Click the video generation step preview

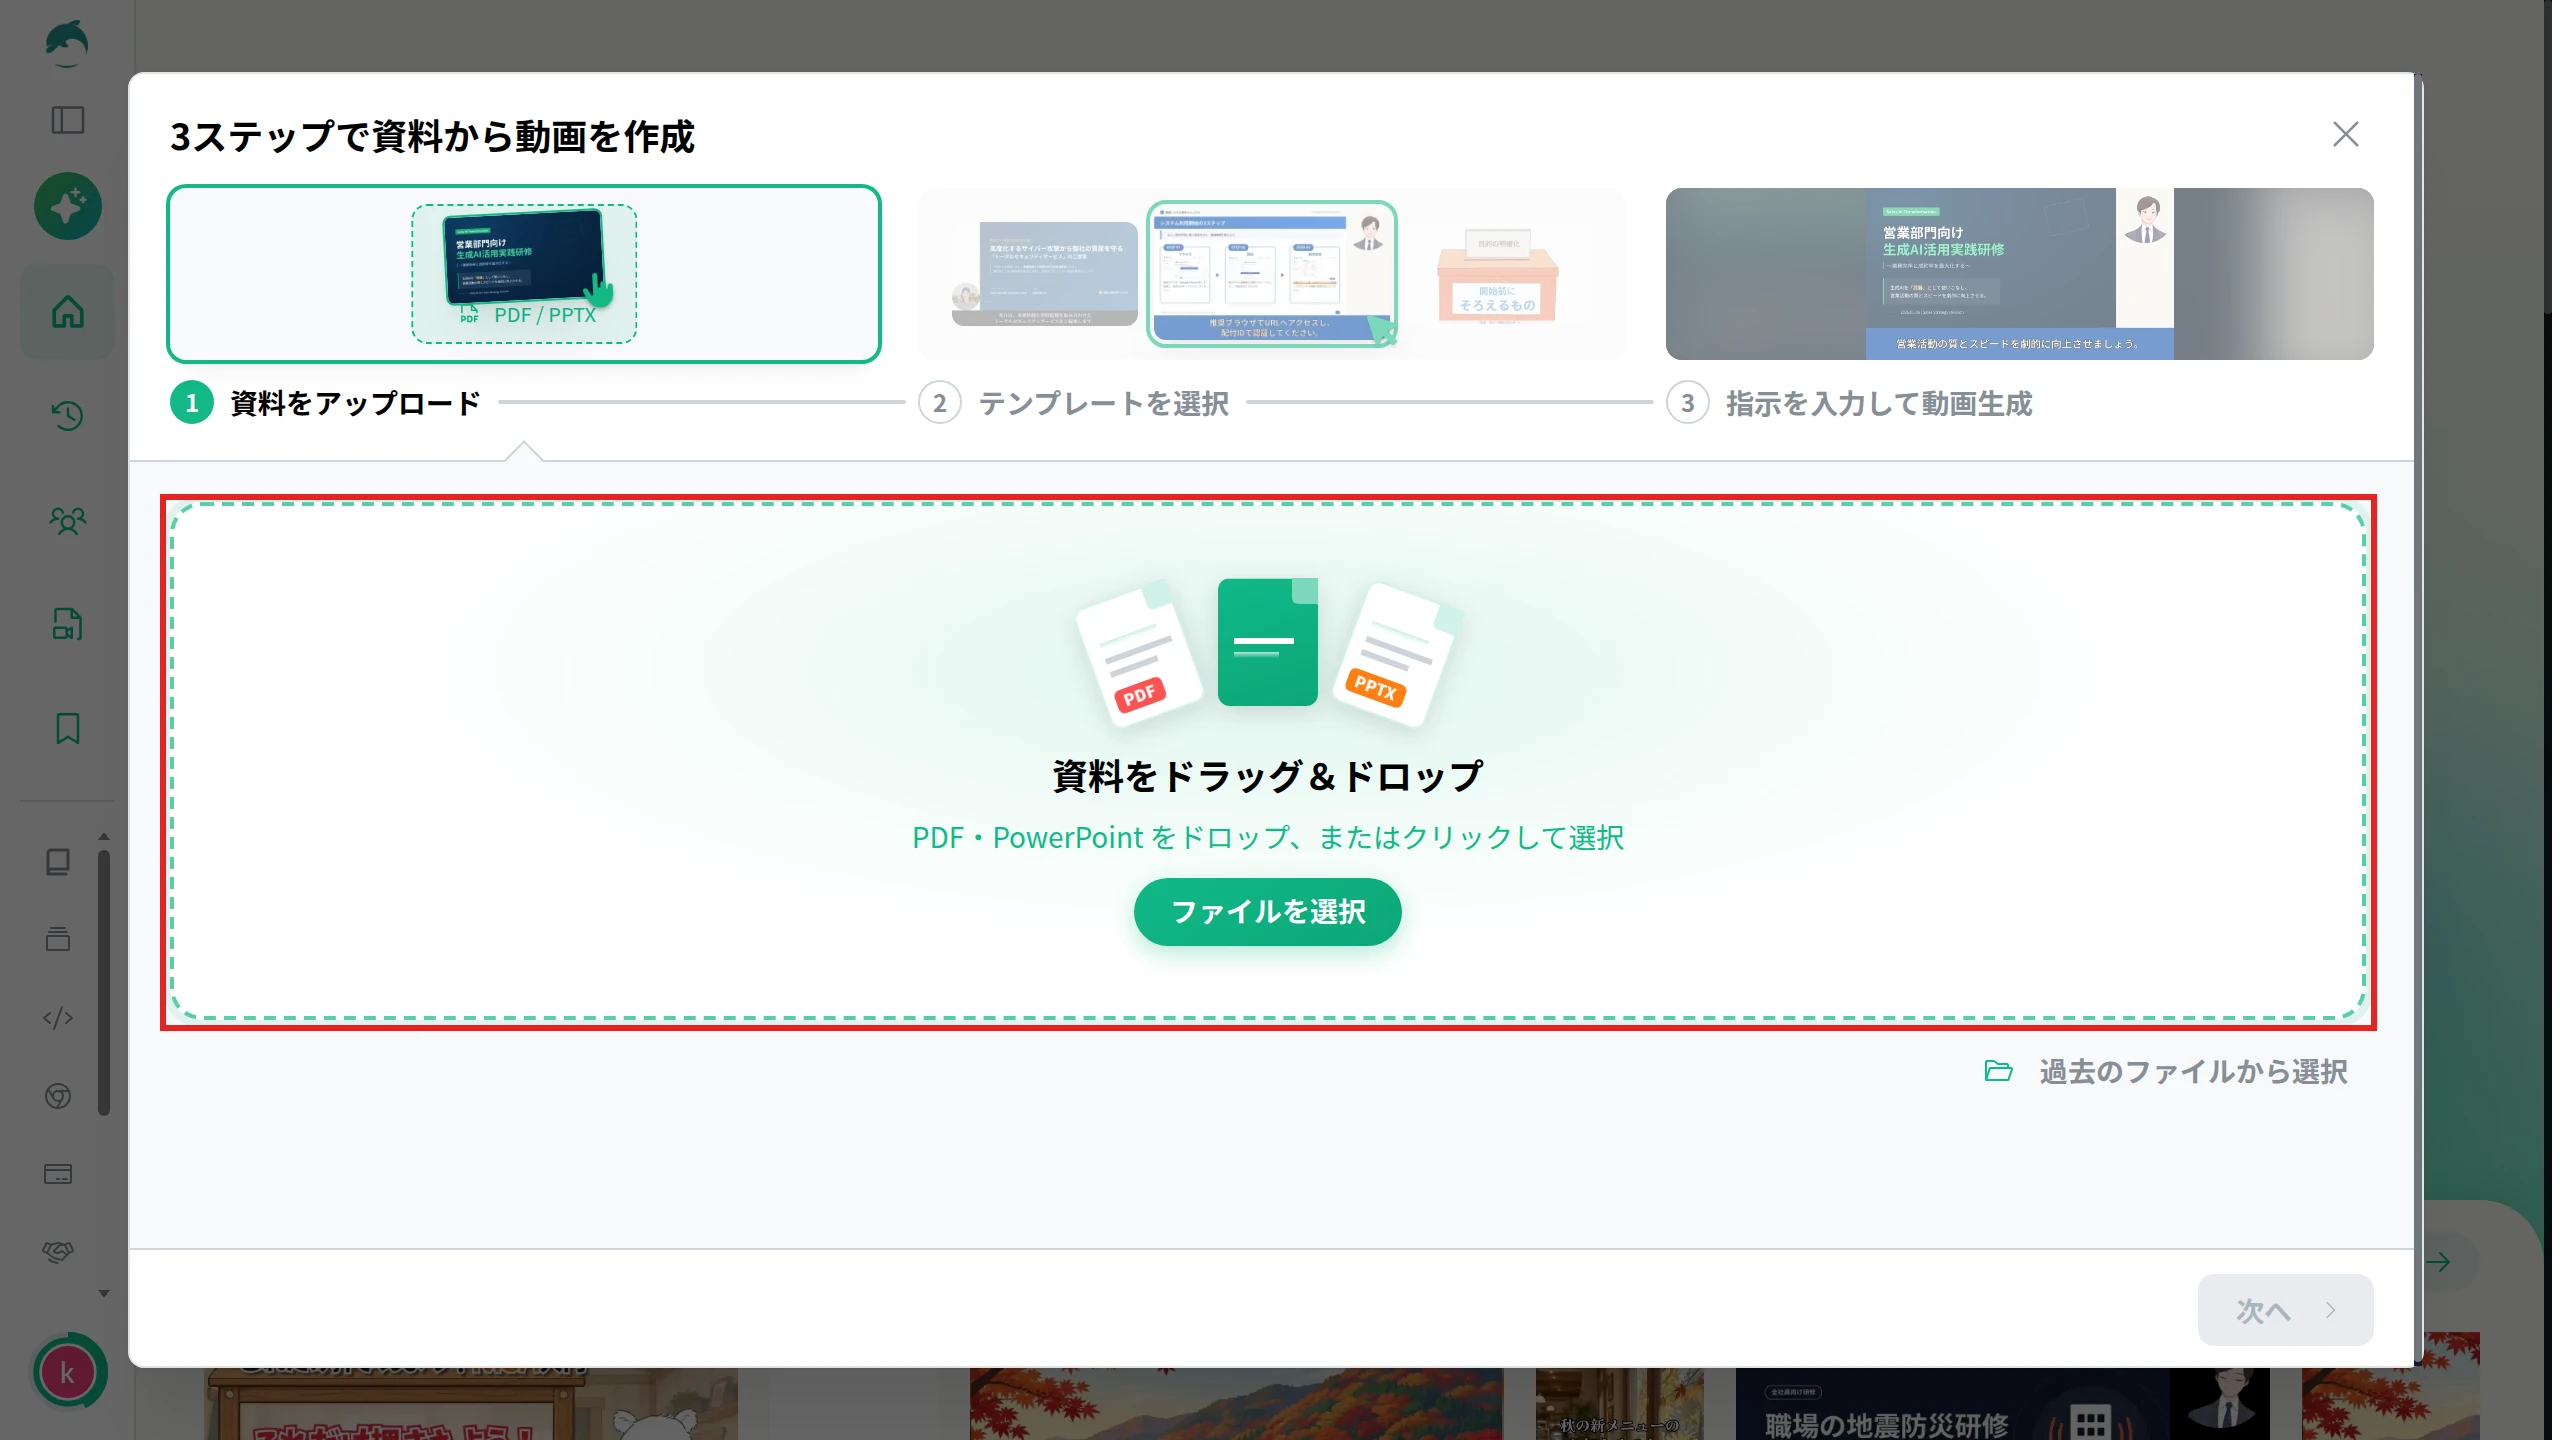(2019, 274)
